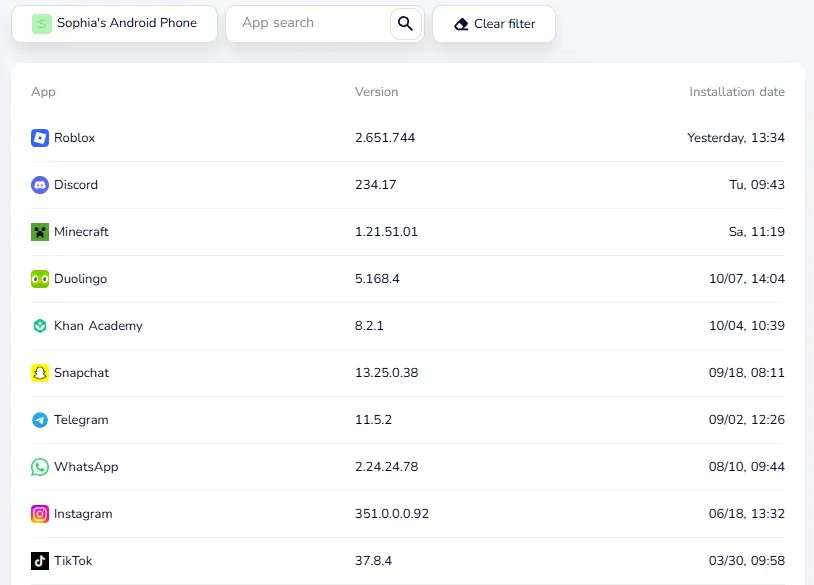The height and width of the screenshot is (585, 814).
Task: Select the Minecraft app name
Action: (x=82, y=232)
